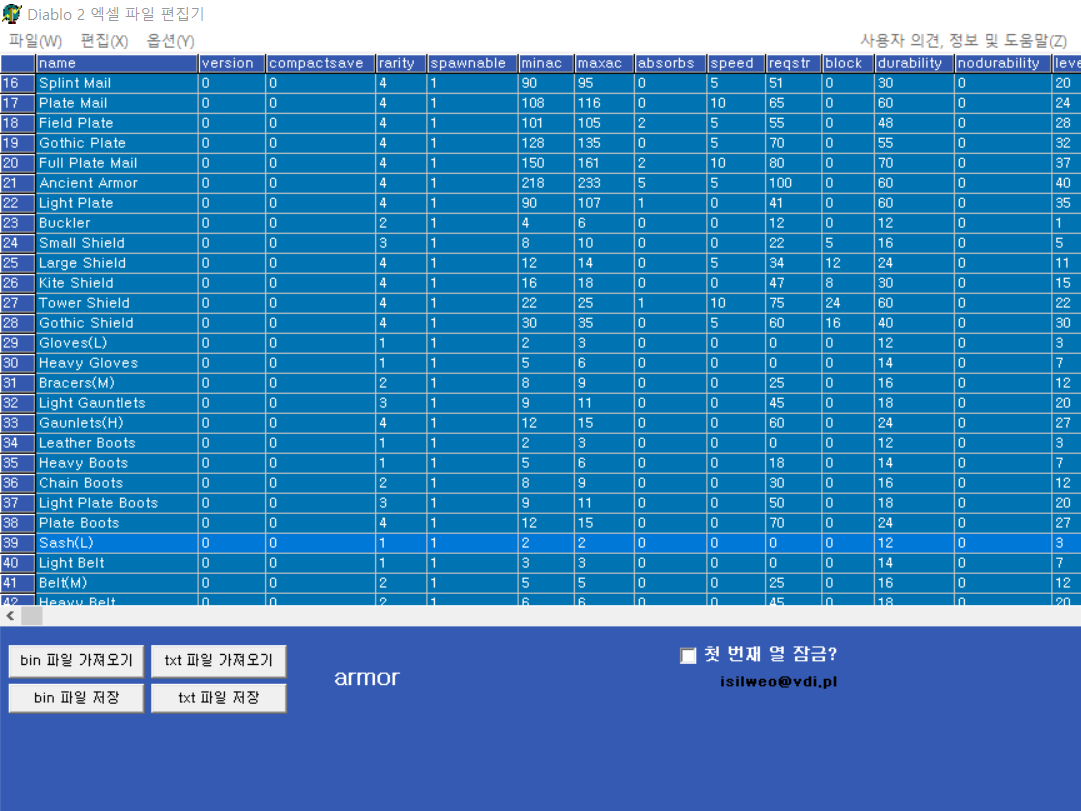Select the name column header
Screen dimensions: 1081x811
(117, 63)
